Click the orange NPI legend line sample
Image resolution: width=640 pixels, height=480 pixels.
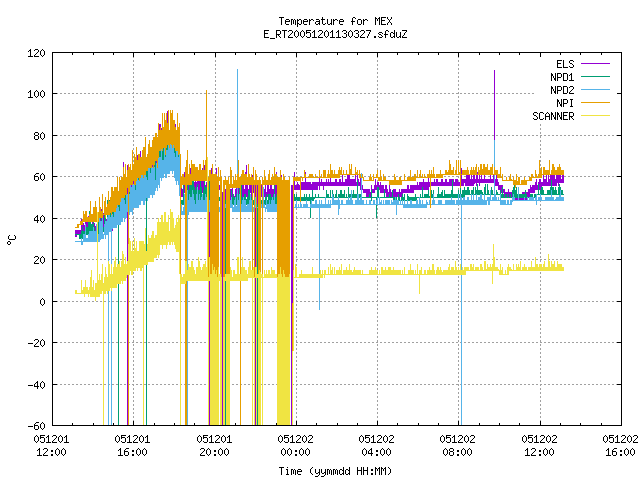595,103
